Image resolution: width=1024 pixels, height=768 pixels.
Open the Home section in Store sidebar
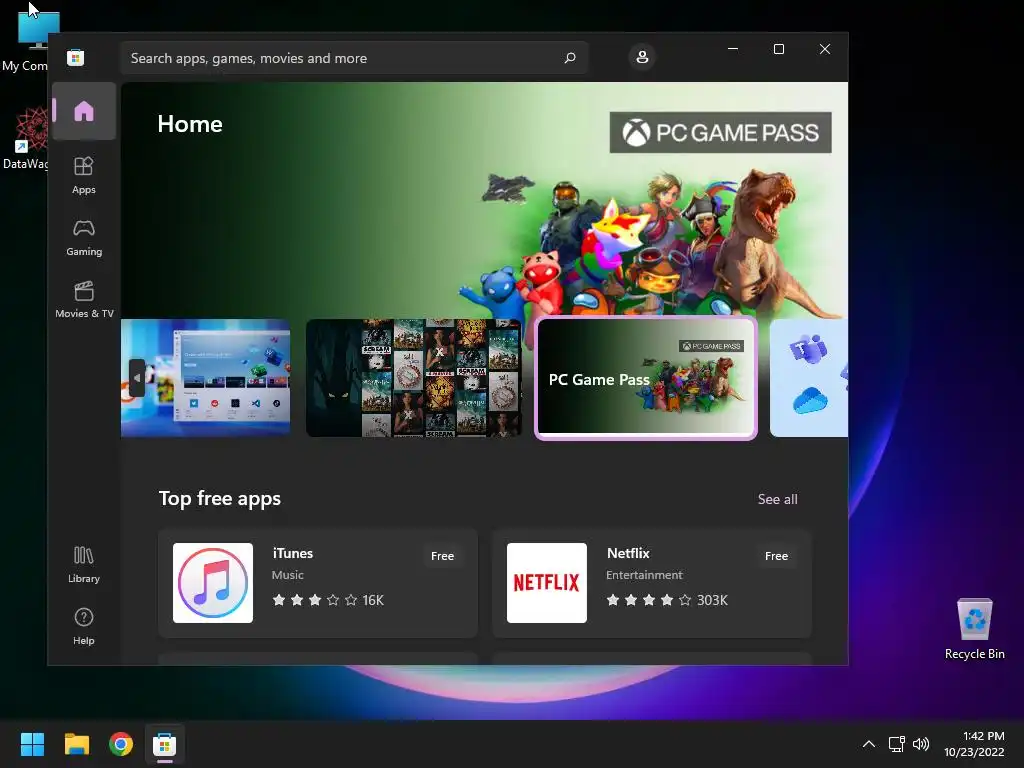(84, 111)
